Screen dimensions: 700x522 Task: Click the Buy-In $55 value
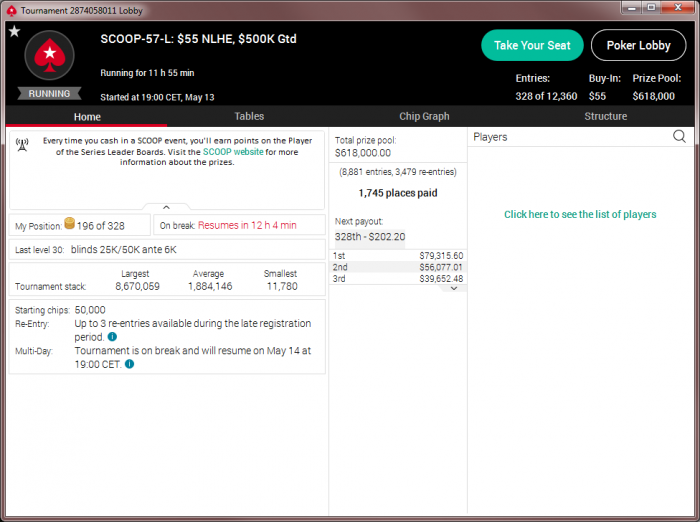tap(597, 96)
